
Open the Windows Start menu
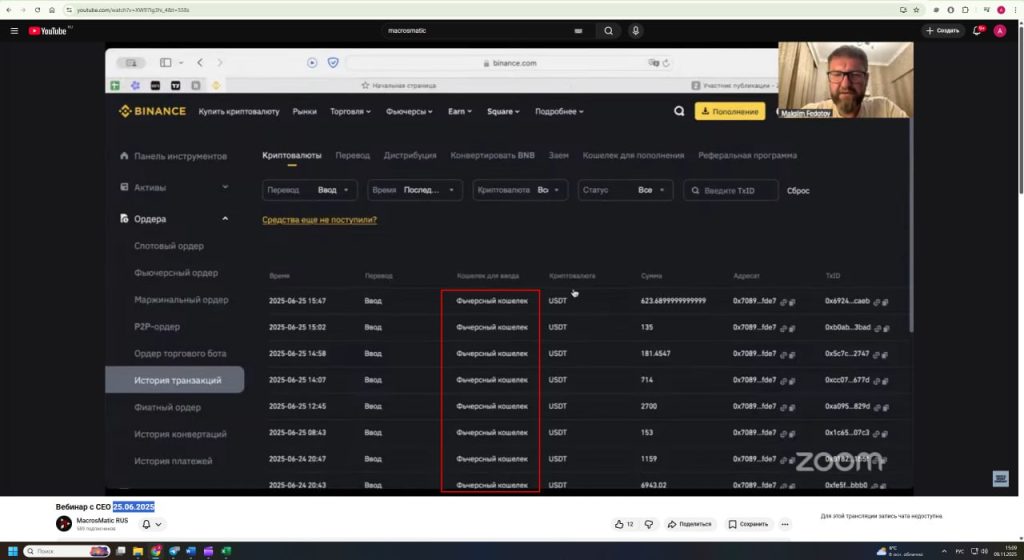[13, 551]
